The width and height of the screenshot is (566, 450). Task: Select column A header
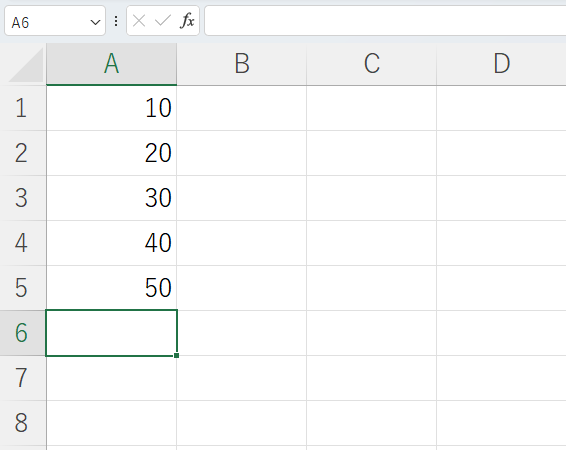(112, 64)
